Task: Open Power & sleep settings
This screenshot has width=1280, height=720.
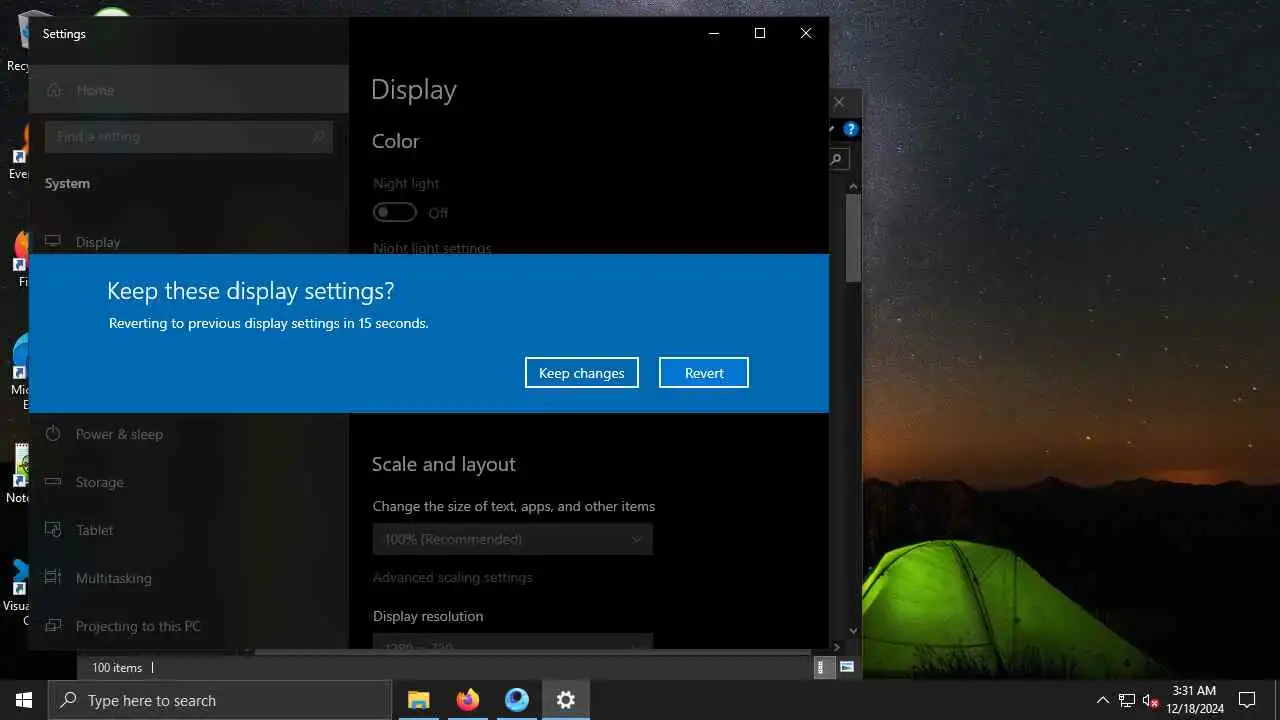Action: 188,434
